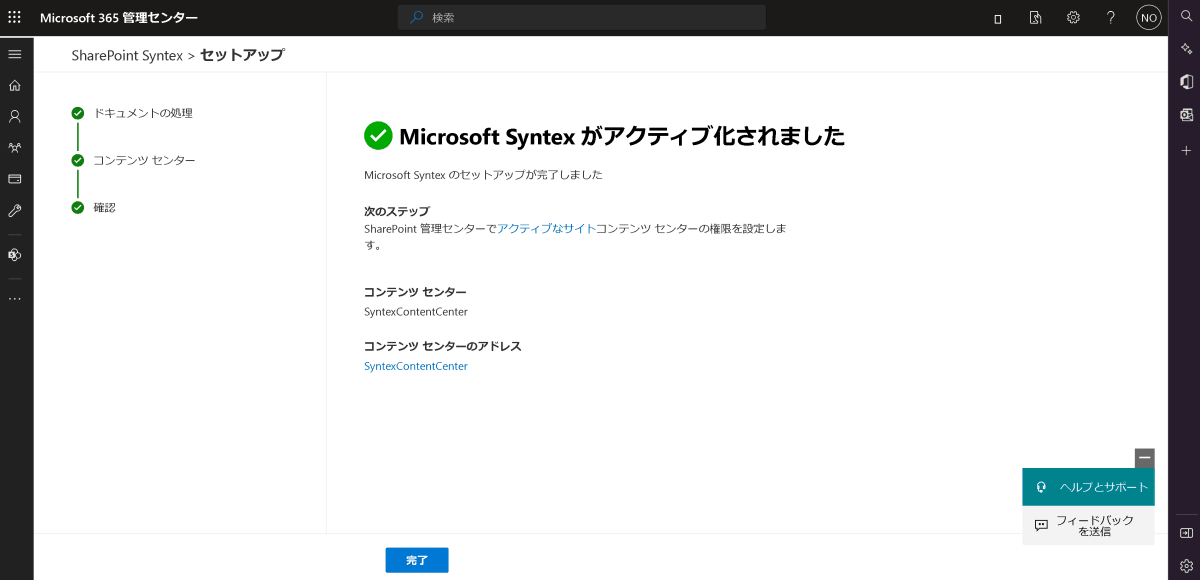This screenshot has width=1200, height=580.
Task: Open Outlook icon in browser sidebar
Action: tap(1187, 115)
